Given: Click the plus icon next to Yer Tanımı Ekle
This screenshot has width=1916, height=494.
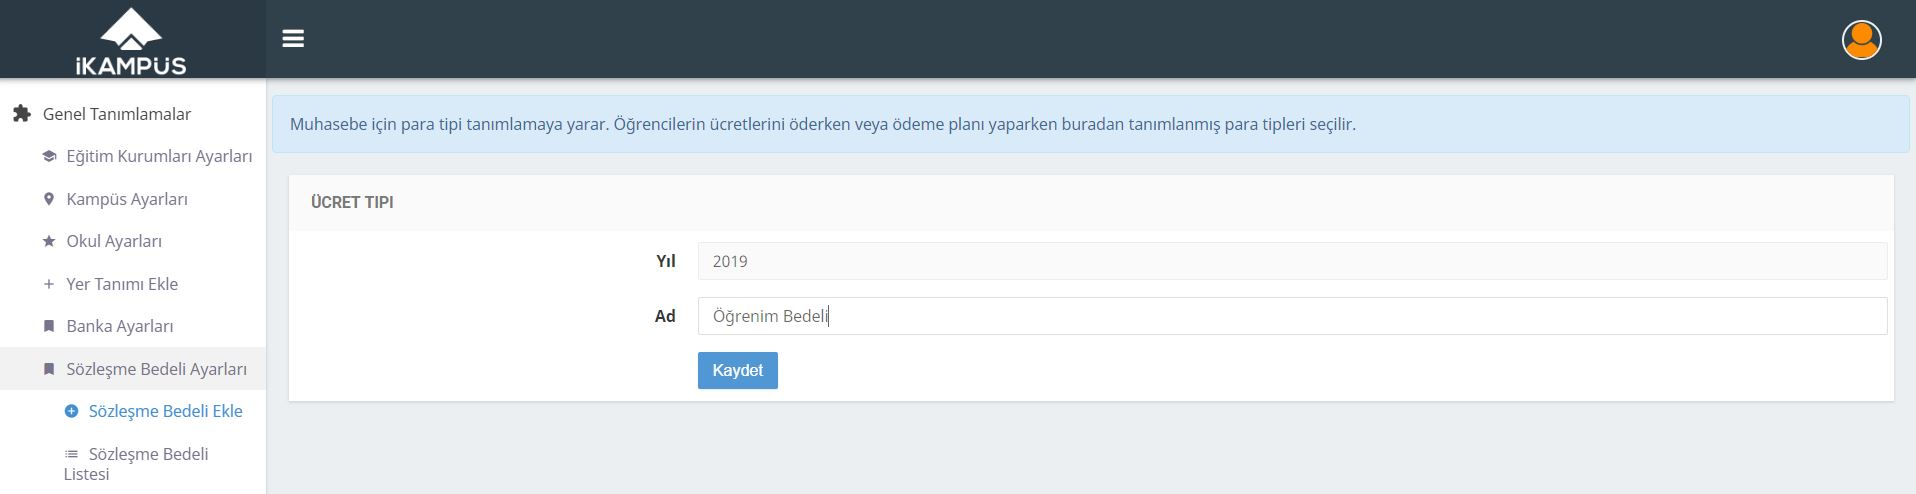Looking at the screenshot, I should (49, 284).
